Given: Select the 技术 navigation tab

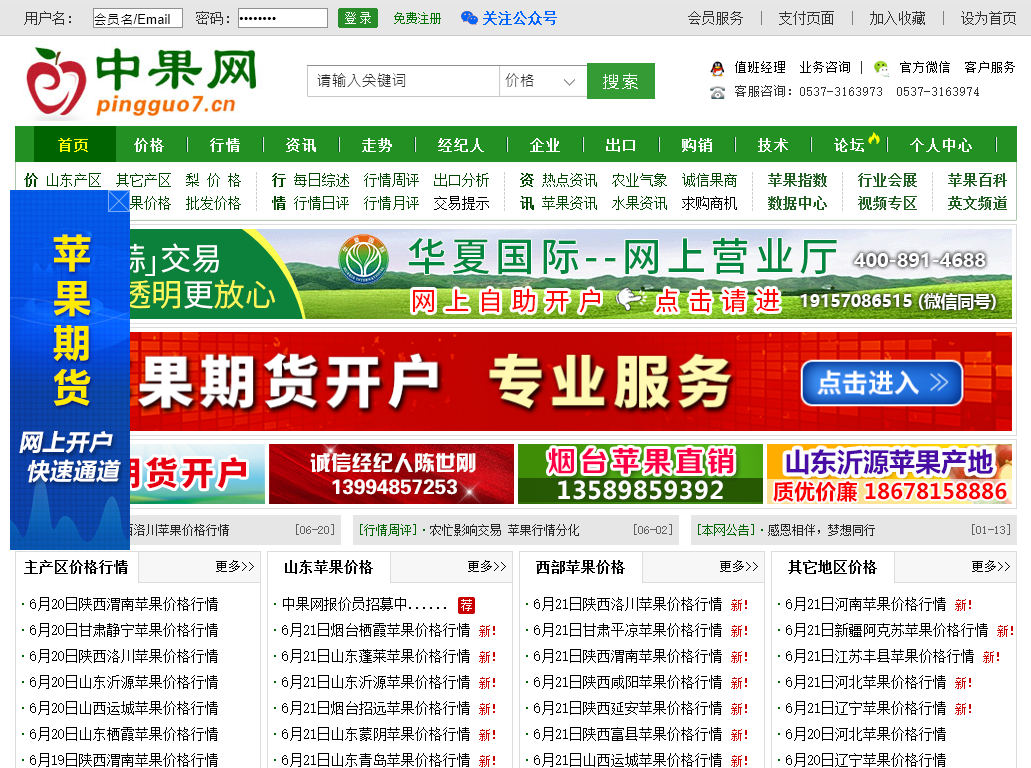Looking at the screenshot, I should click(773, 145).
